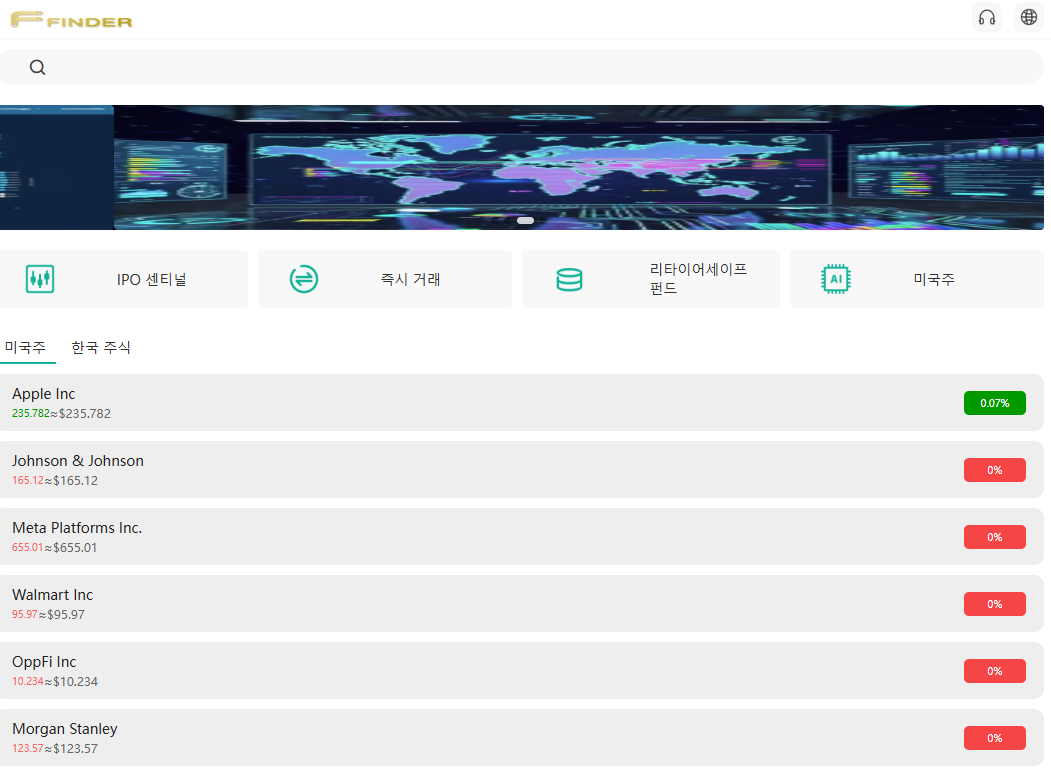Viewport: 1051px width, 772px height.
Task: Click the FINDER logo
Action: (71, 20)
